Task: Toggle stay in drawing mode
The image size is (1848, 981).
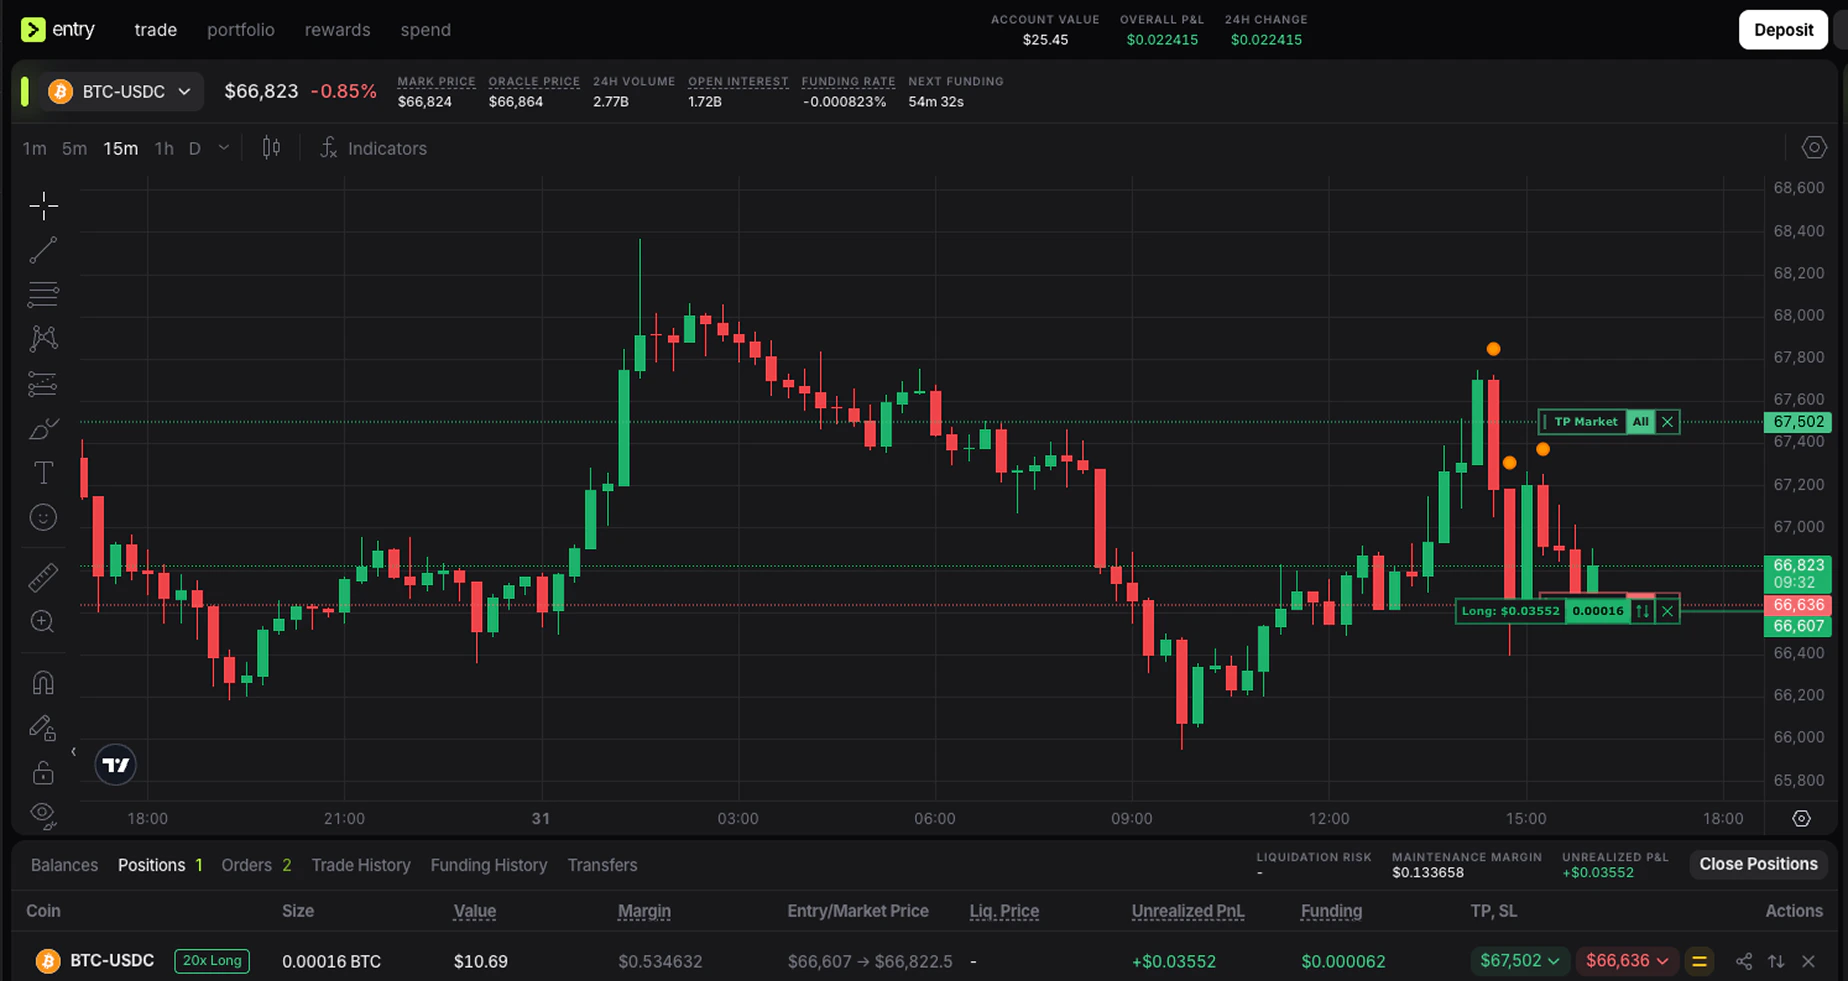Action: pos(43,728)
